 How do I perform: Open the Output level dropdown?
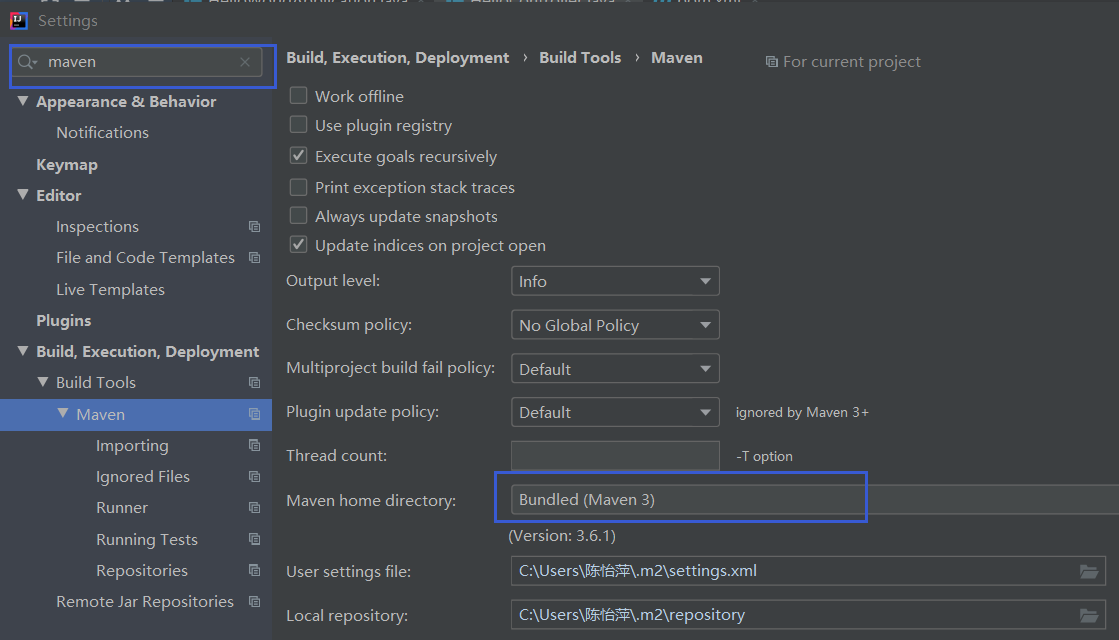click(x=615, y=281)
